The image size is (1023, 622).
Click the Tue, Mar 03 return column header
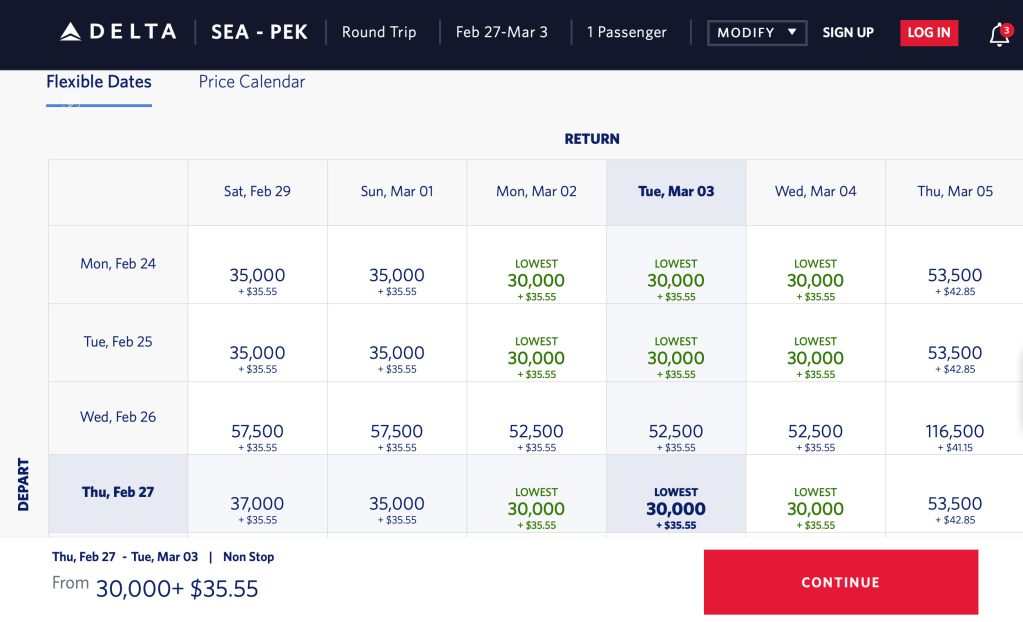(676, 191)
